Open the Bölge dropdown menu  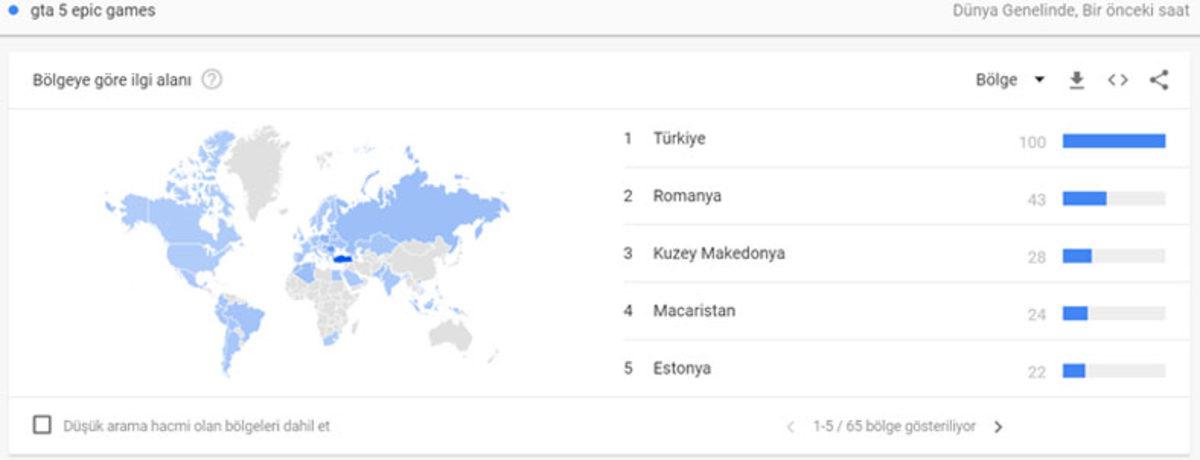click(x=1010, y=81)
